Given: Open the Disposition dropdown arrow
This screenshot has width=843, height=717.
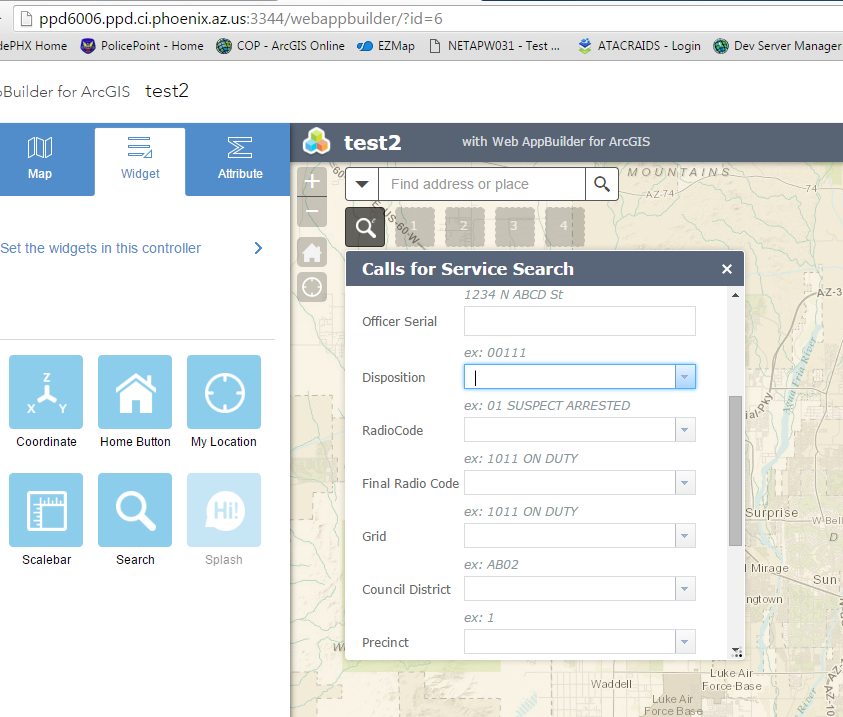Looking at the screenshot, I should pos(685,377).
